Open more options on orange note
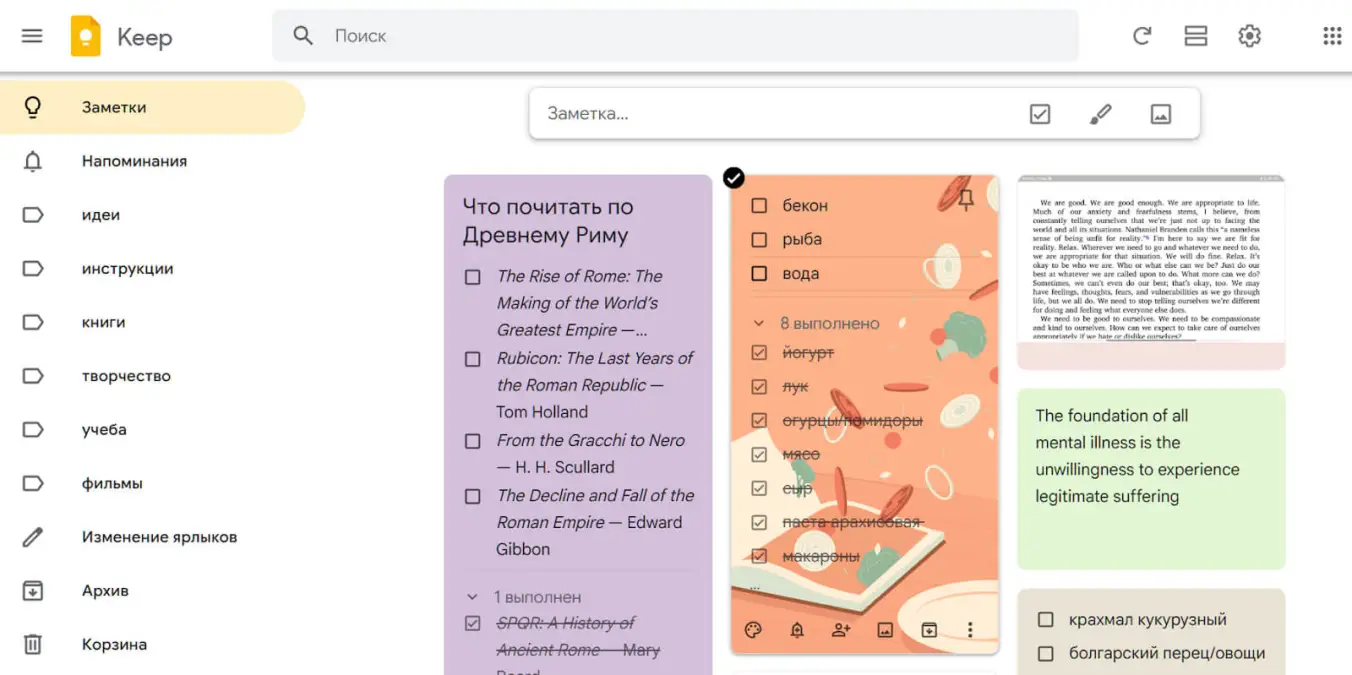This screenshot has height=675, width=1352. [x=970, y=630]
